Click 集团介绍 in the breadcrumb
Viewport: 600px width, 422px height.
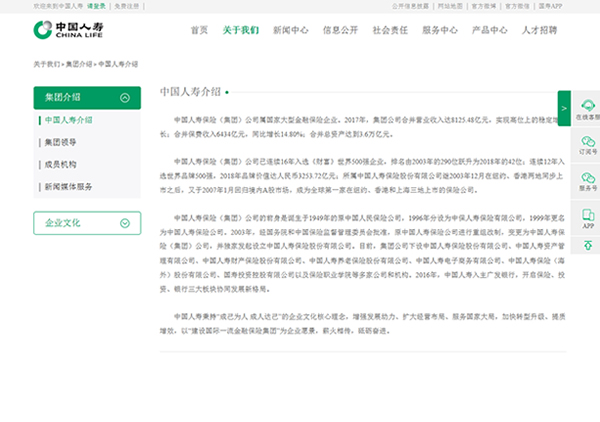coord(79,64)
